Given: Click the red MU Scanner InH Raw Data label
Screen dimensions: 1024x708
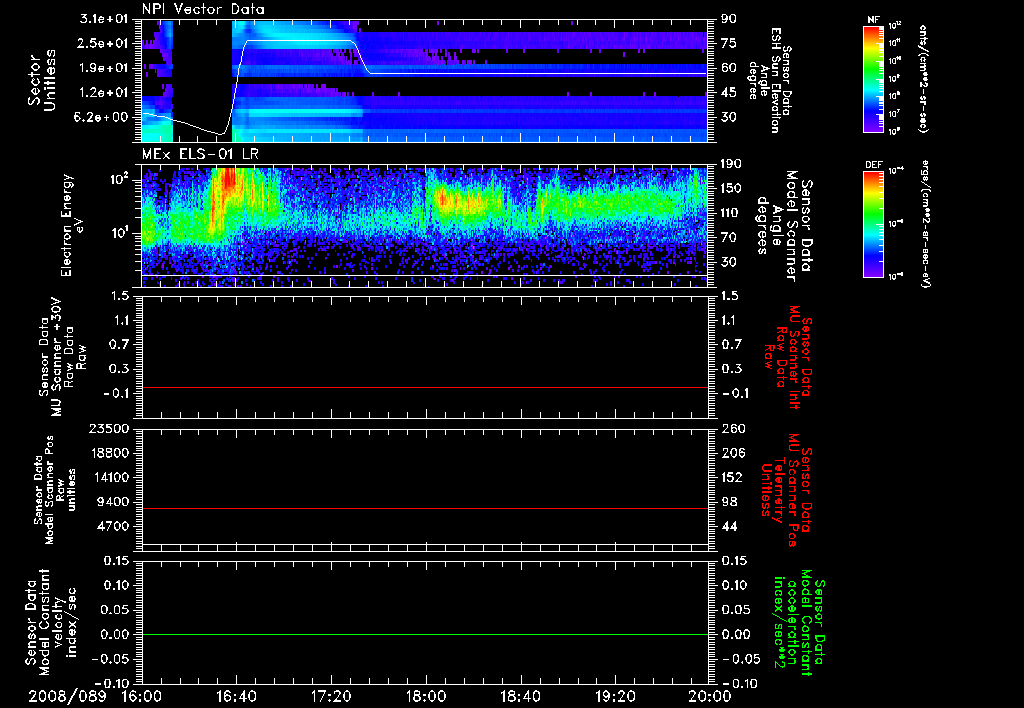Looking at the screenshot, I should pos(788,357).
